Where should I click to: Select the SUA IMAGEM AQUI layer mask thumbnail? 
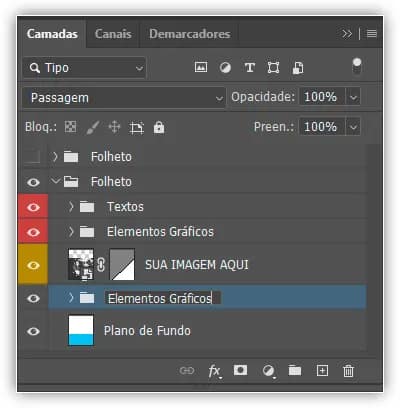click(122, 265)
